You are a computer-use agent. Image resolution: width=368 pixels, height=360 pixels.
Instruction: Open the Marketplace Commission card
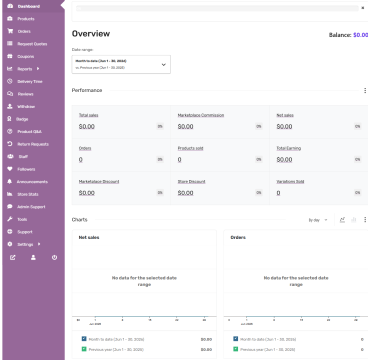click(x=220, y=122)
